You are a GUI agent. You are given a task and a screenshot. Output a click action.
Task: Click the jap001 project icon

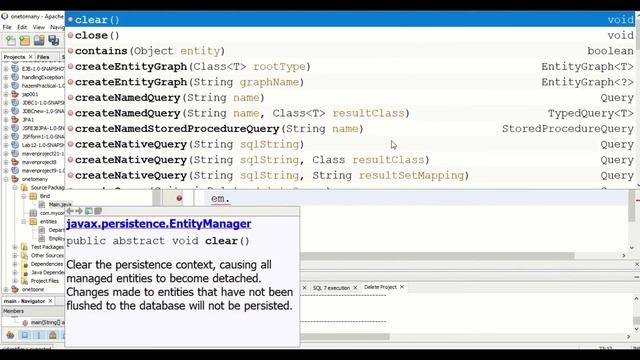point(15,94)
